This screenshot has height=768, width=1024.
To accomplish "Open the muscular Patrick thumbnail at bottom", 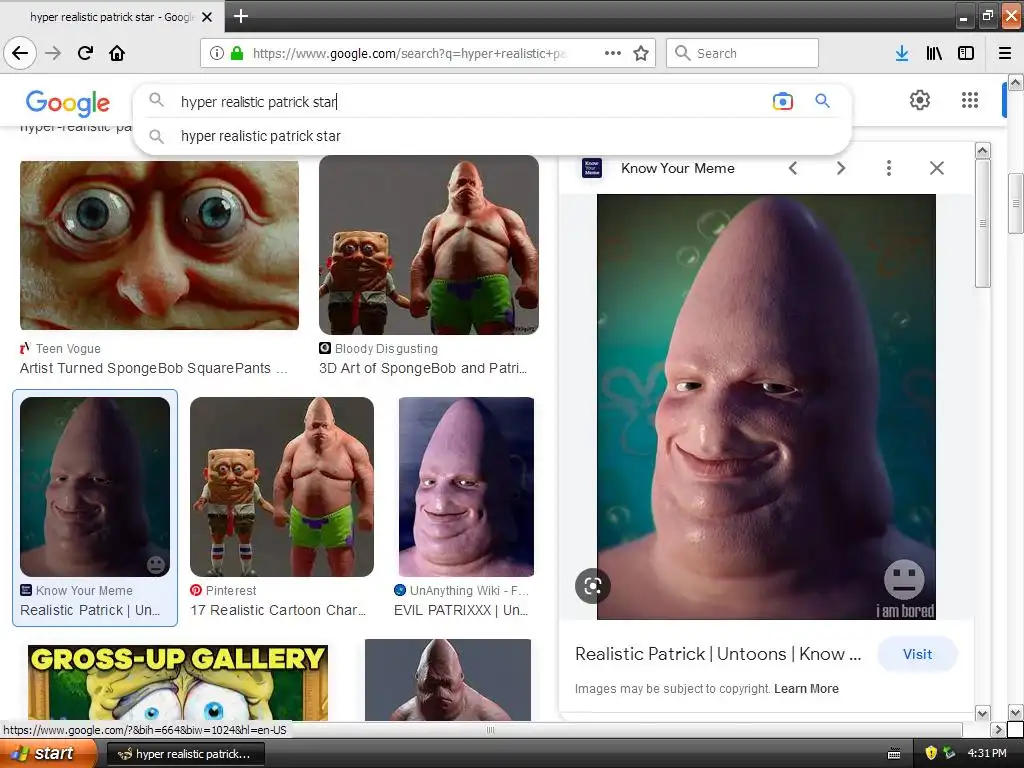I will tap(448, 680).
